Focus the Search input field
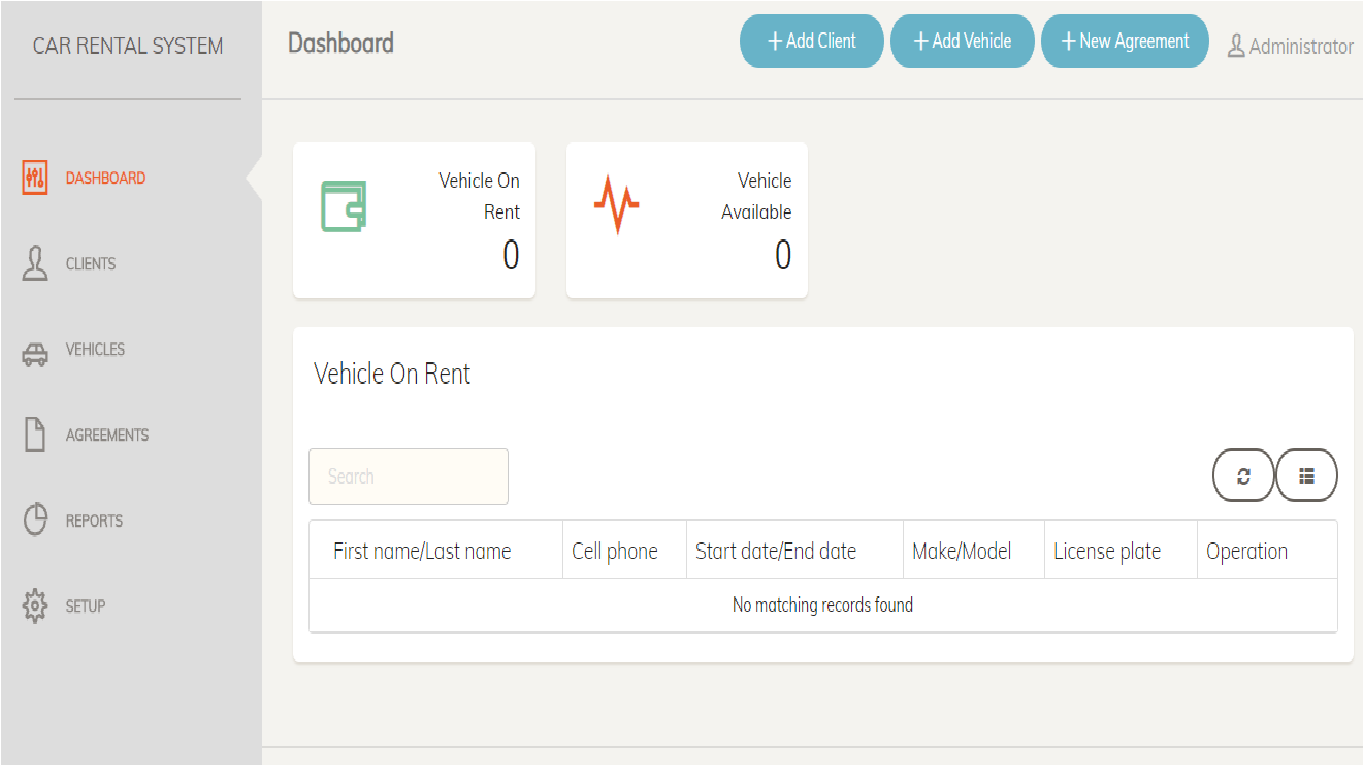1366x768 pixels. [x=408, y=477]
